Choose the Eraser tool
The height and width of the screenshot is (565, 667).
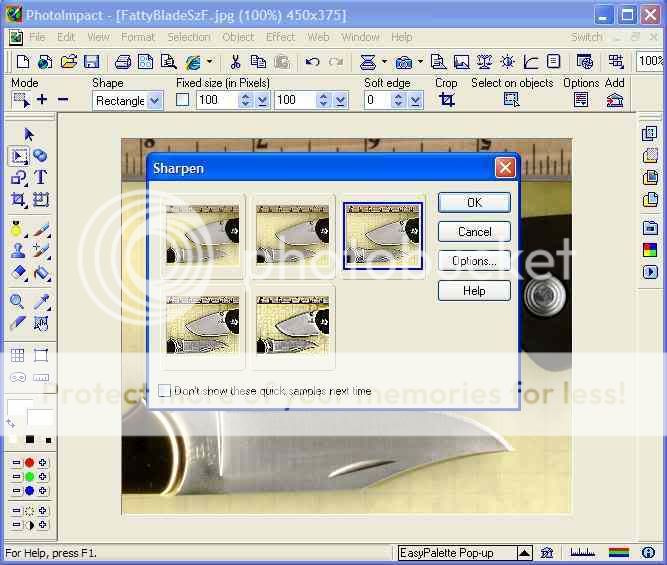pyautogui.click(x=18, y=271)
